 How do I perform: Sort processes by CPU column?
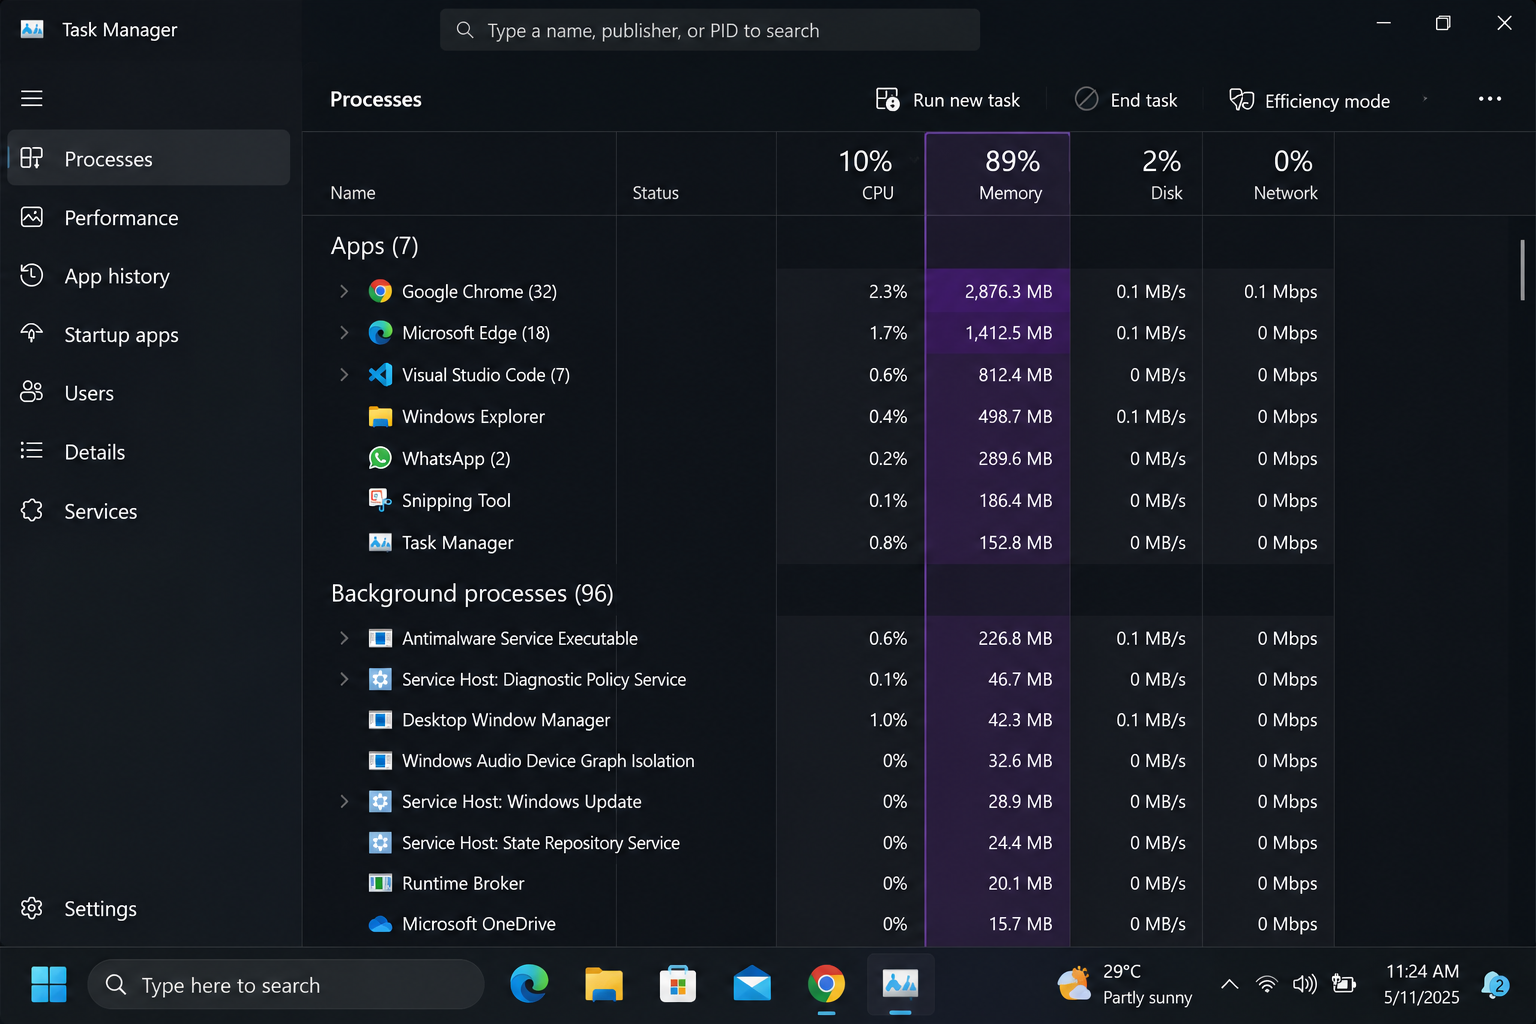tap(851, 174)
